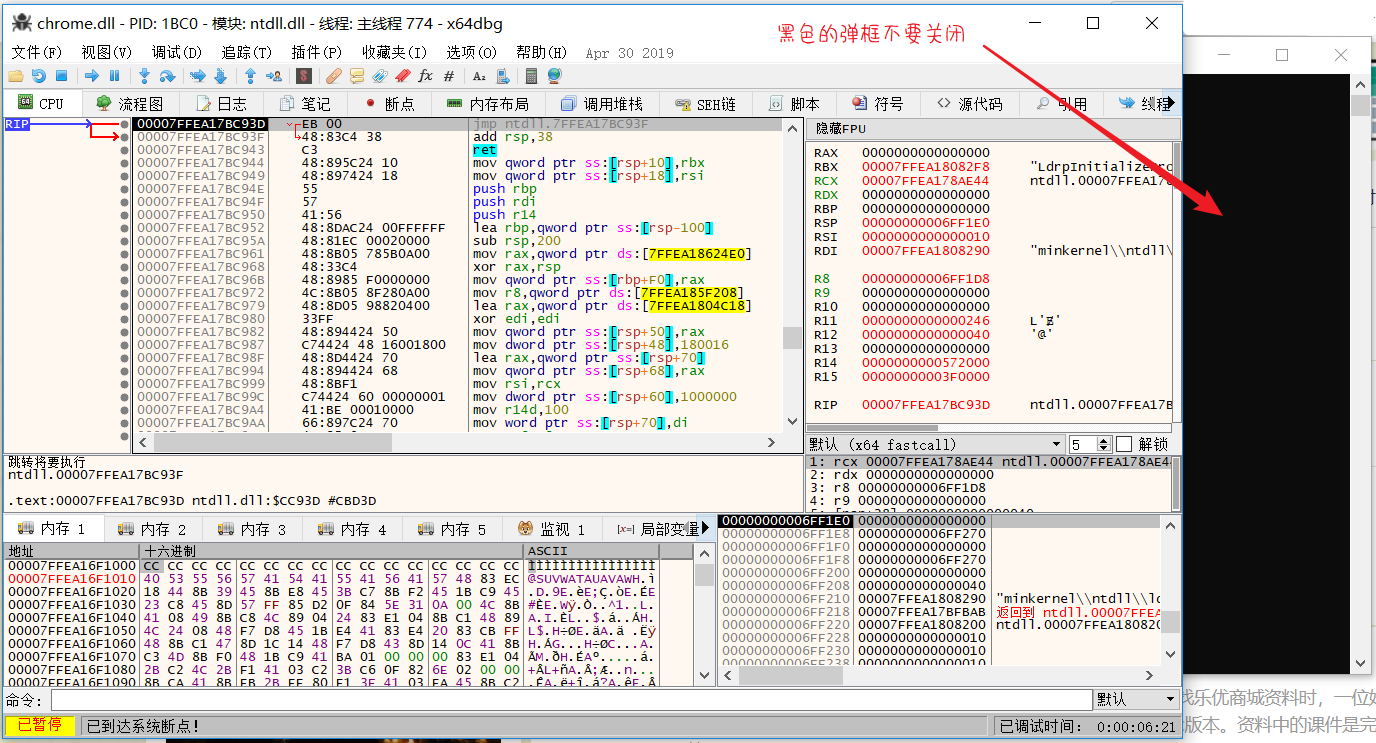Switch to the 调用堆栈 tab
The image size is (1376, 743).
[601, 103]
